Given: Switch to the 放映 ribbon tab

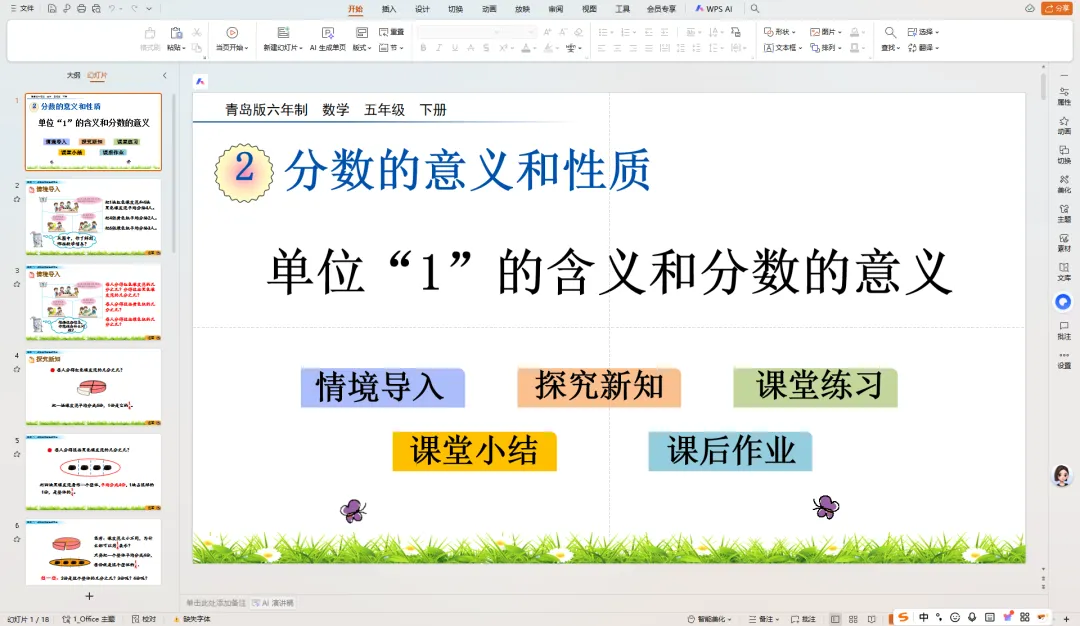Looking at the screenshot, I should (522, 9).
